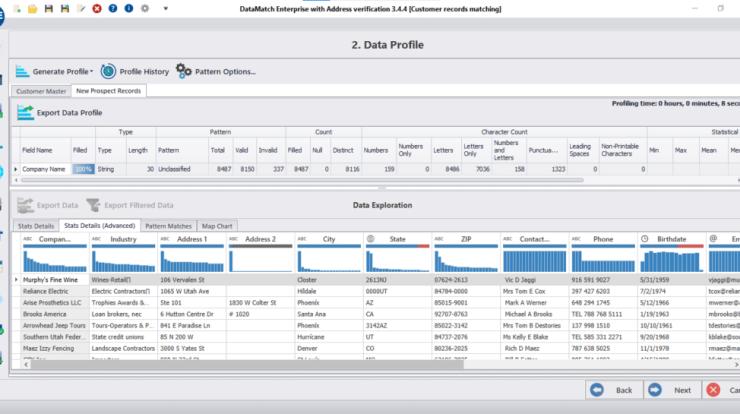Open a project with the yellow folder icon
The height and width of the screenshot is (414, 740).
click(33, 8)
